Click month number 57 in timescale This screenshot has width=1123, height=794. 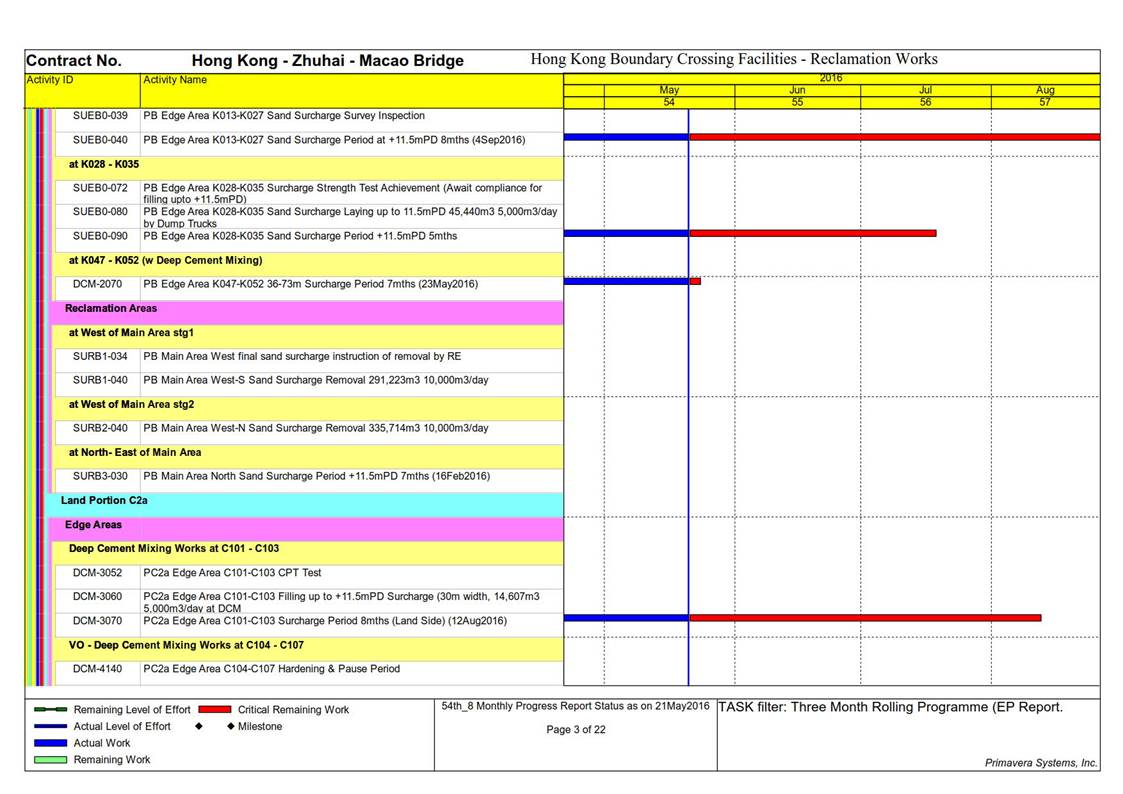(x=1045, y=102)
